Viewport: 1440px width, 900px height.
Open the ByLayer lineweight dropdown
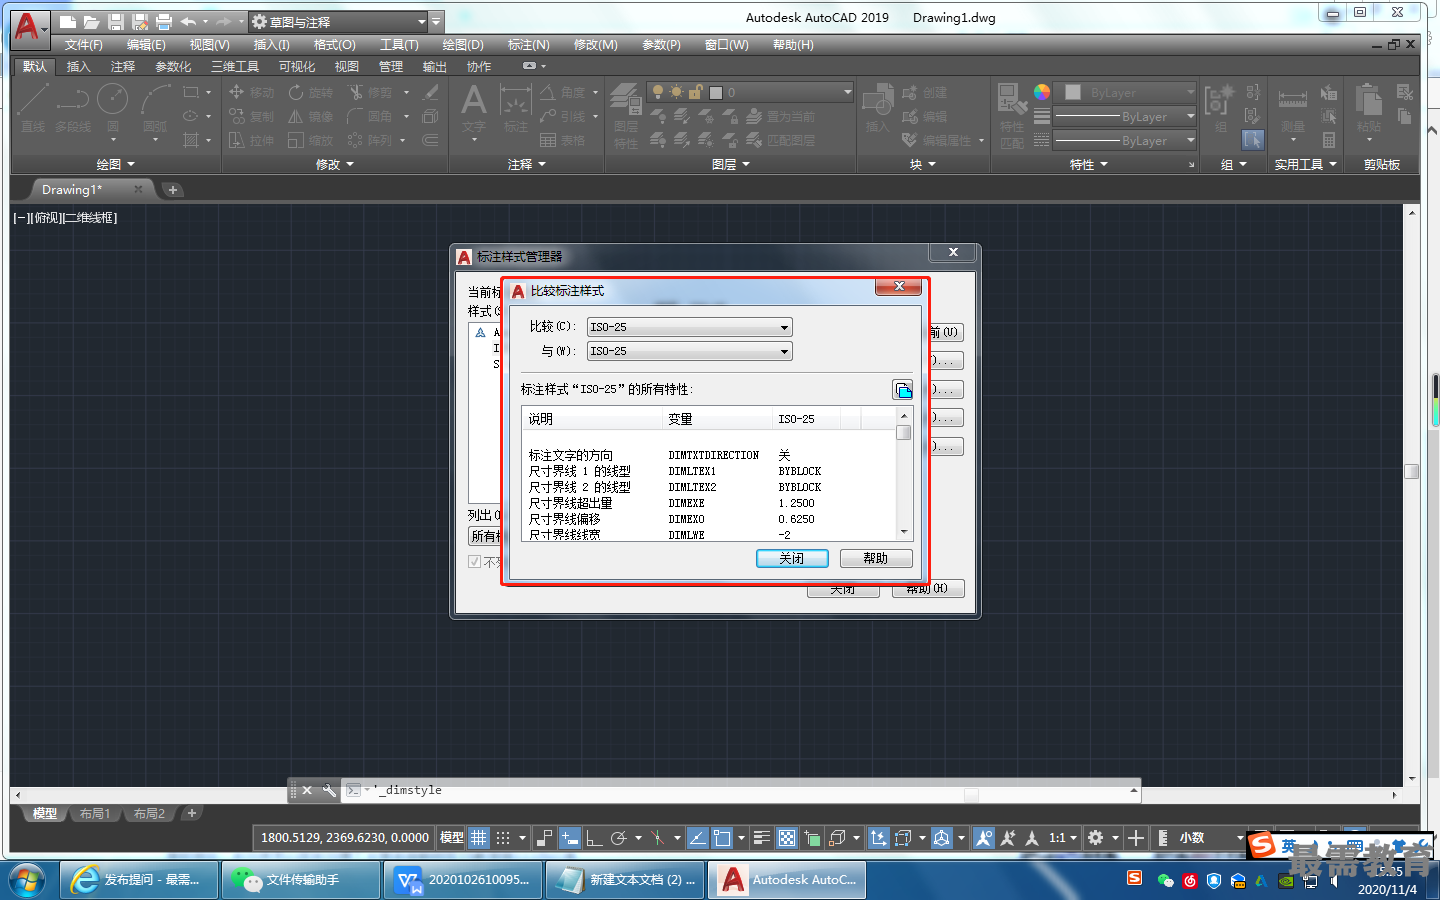[1127, 117]
